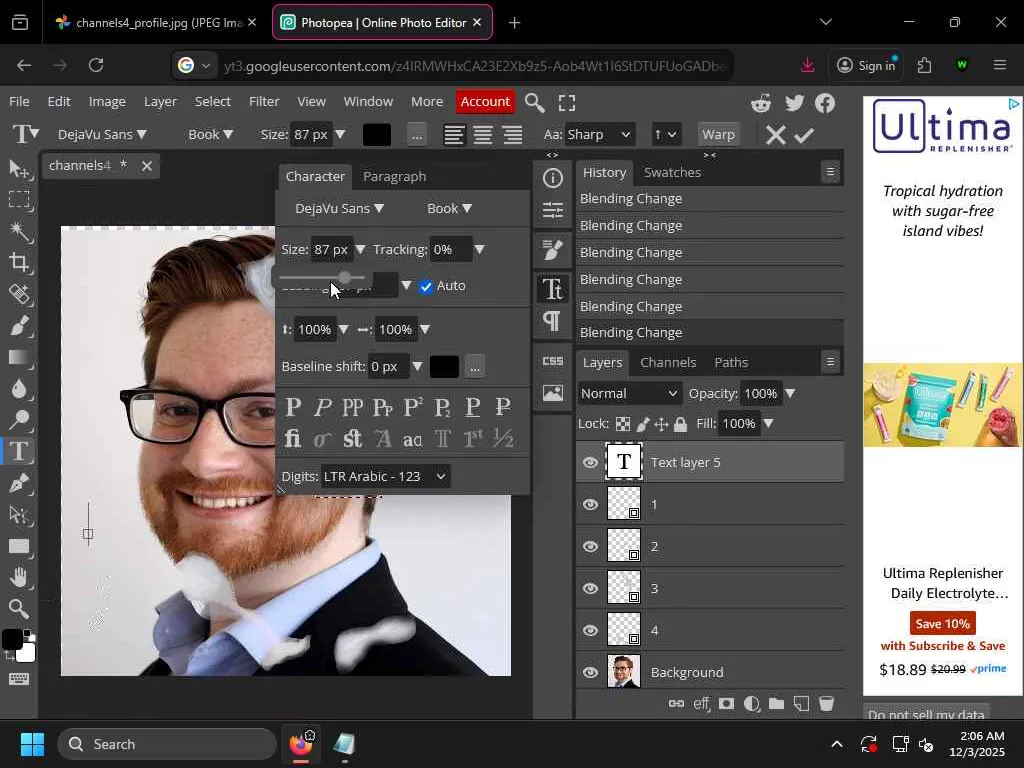Pick the Zoom tool in toolbar

pyautogui.click(x=19, y=609)
